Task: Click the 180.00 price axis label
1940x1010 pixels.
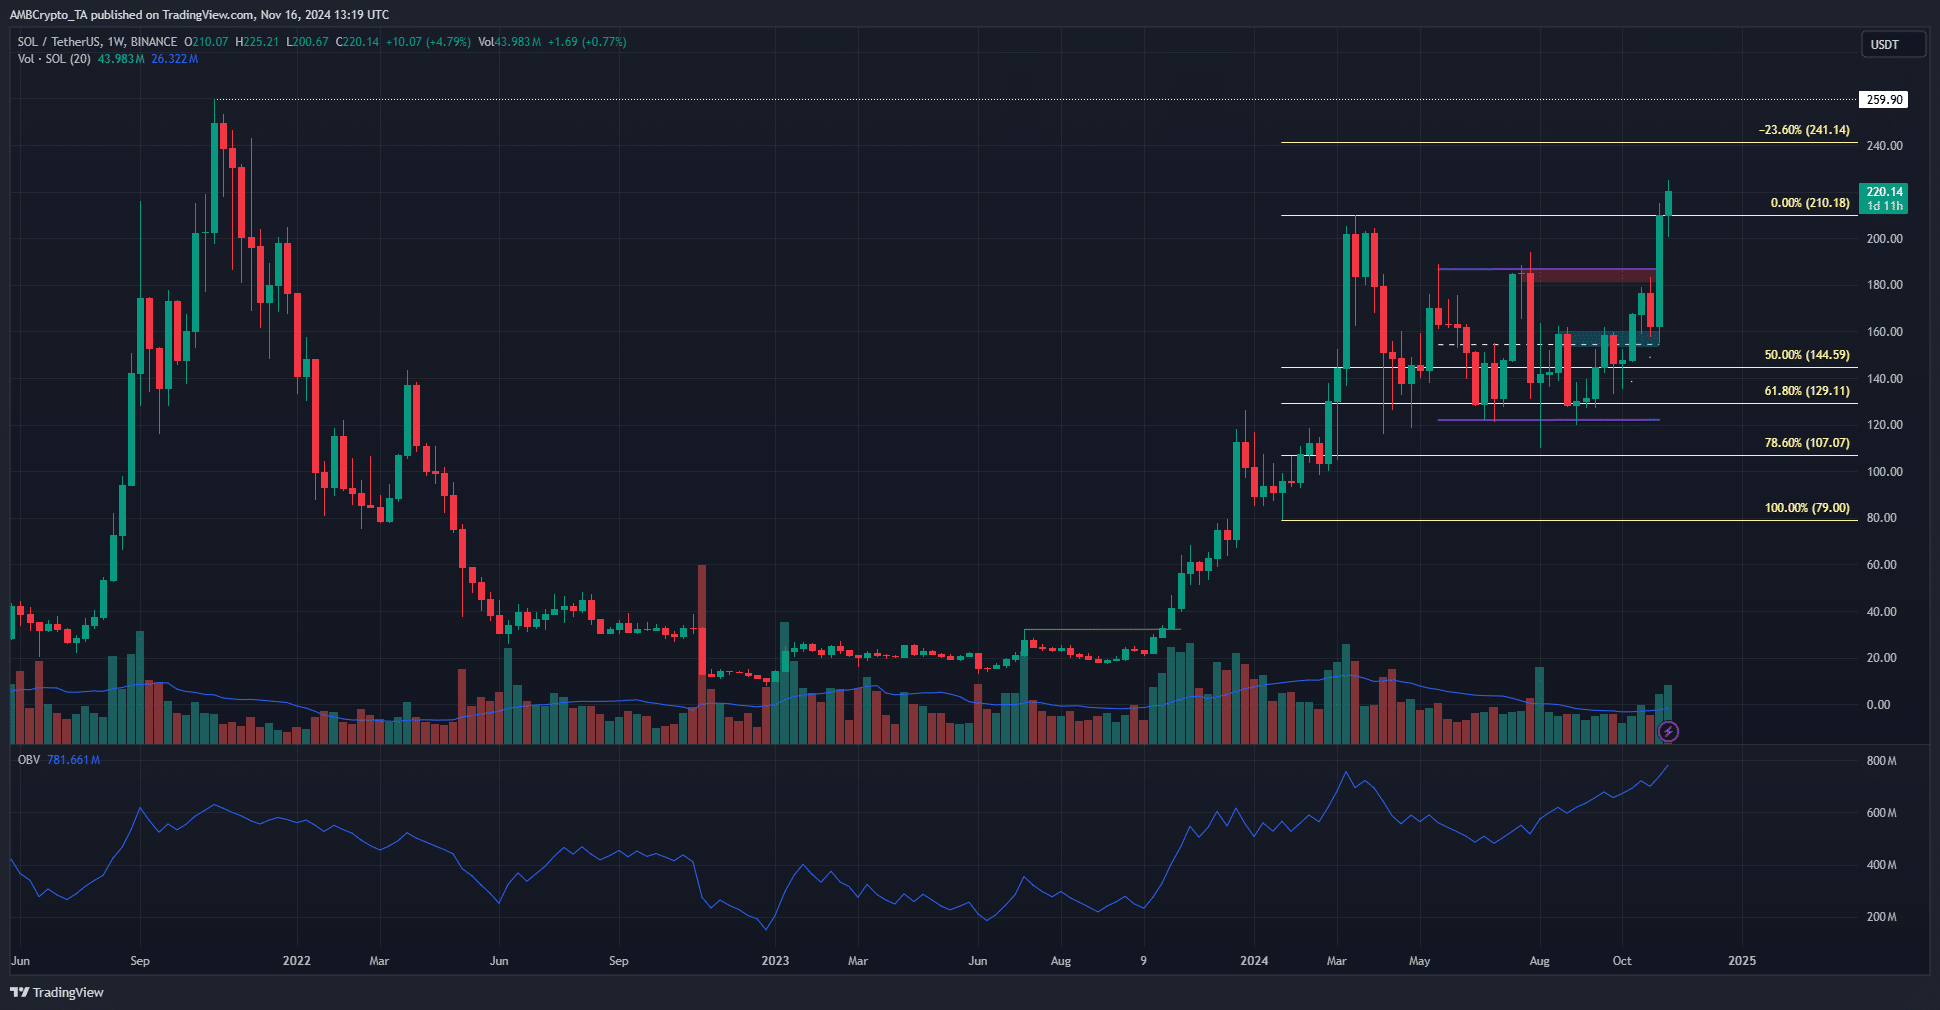Action: click(x=1884, y=285)
